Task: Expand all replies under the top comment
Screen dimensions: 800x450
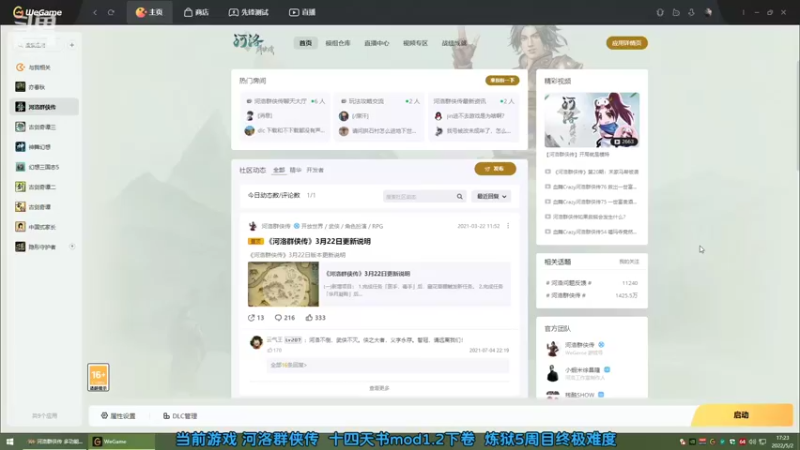Action: click(288, 365)
